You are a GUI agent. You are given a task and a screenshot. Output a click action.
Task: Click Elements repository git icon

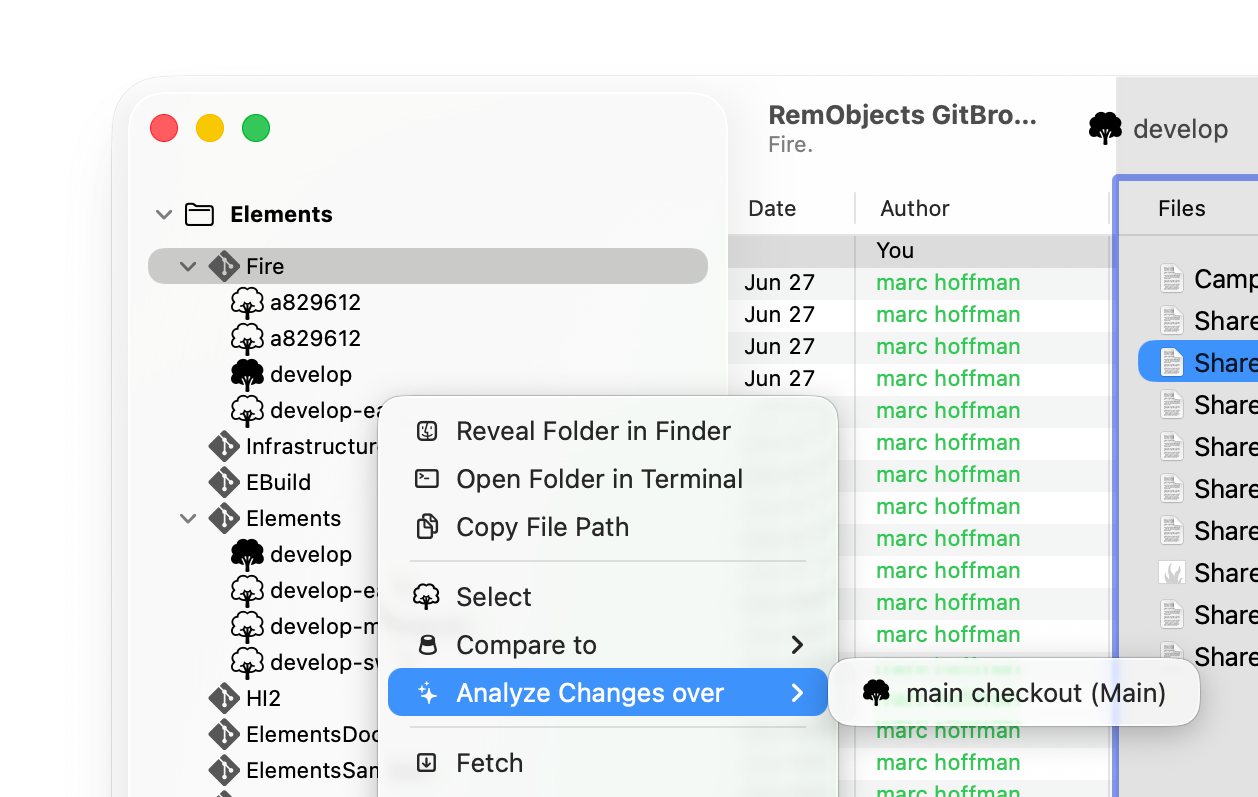pyautogui.click(x=224, y=518)
